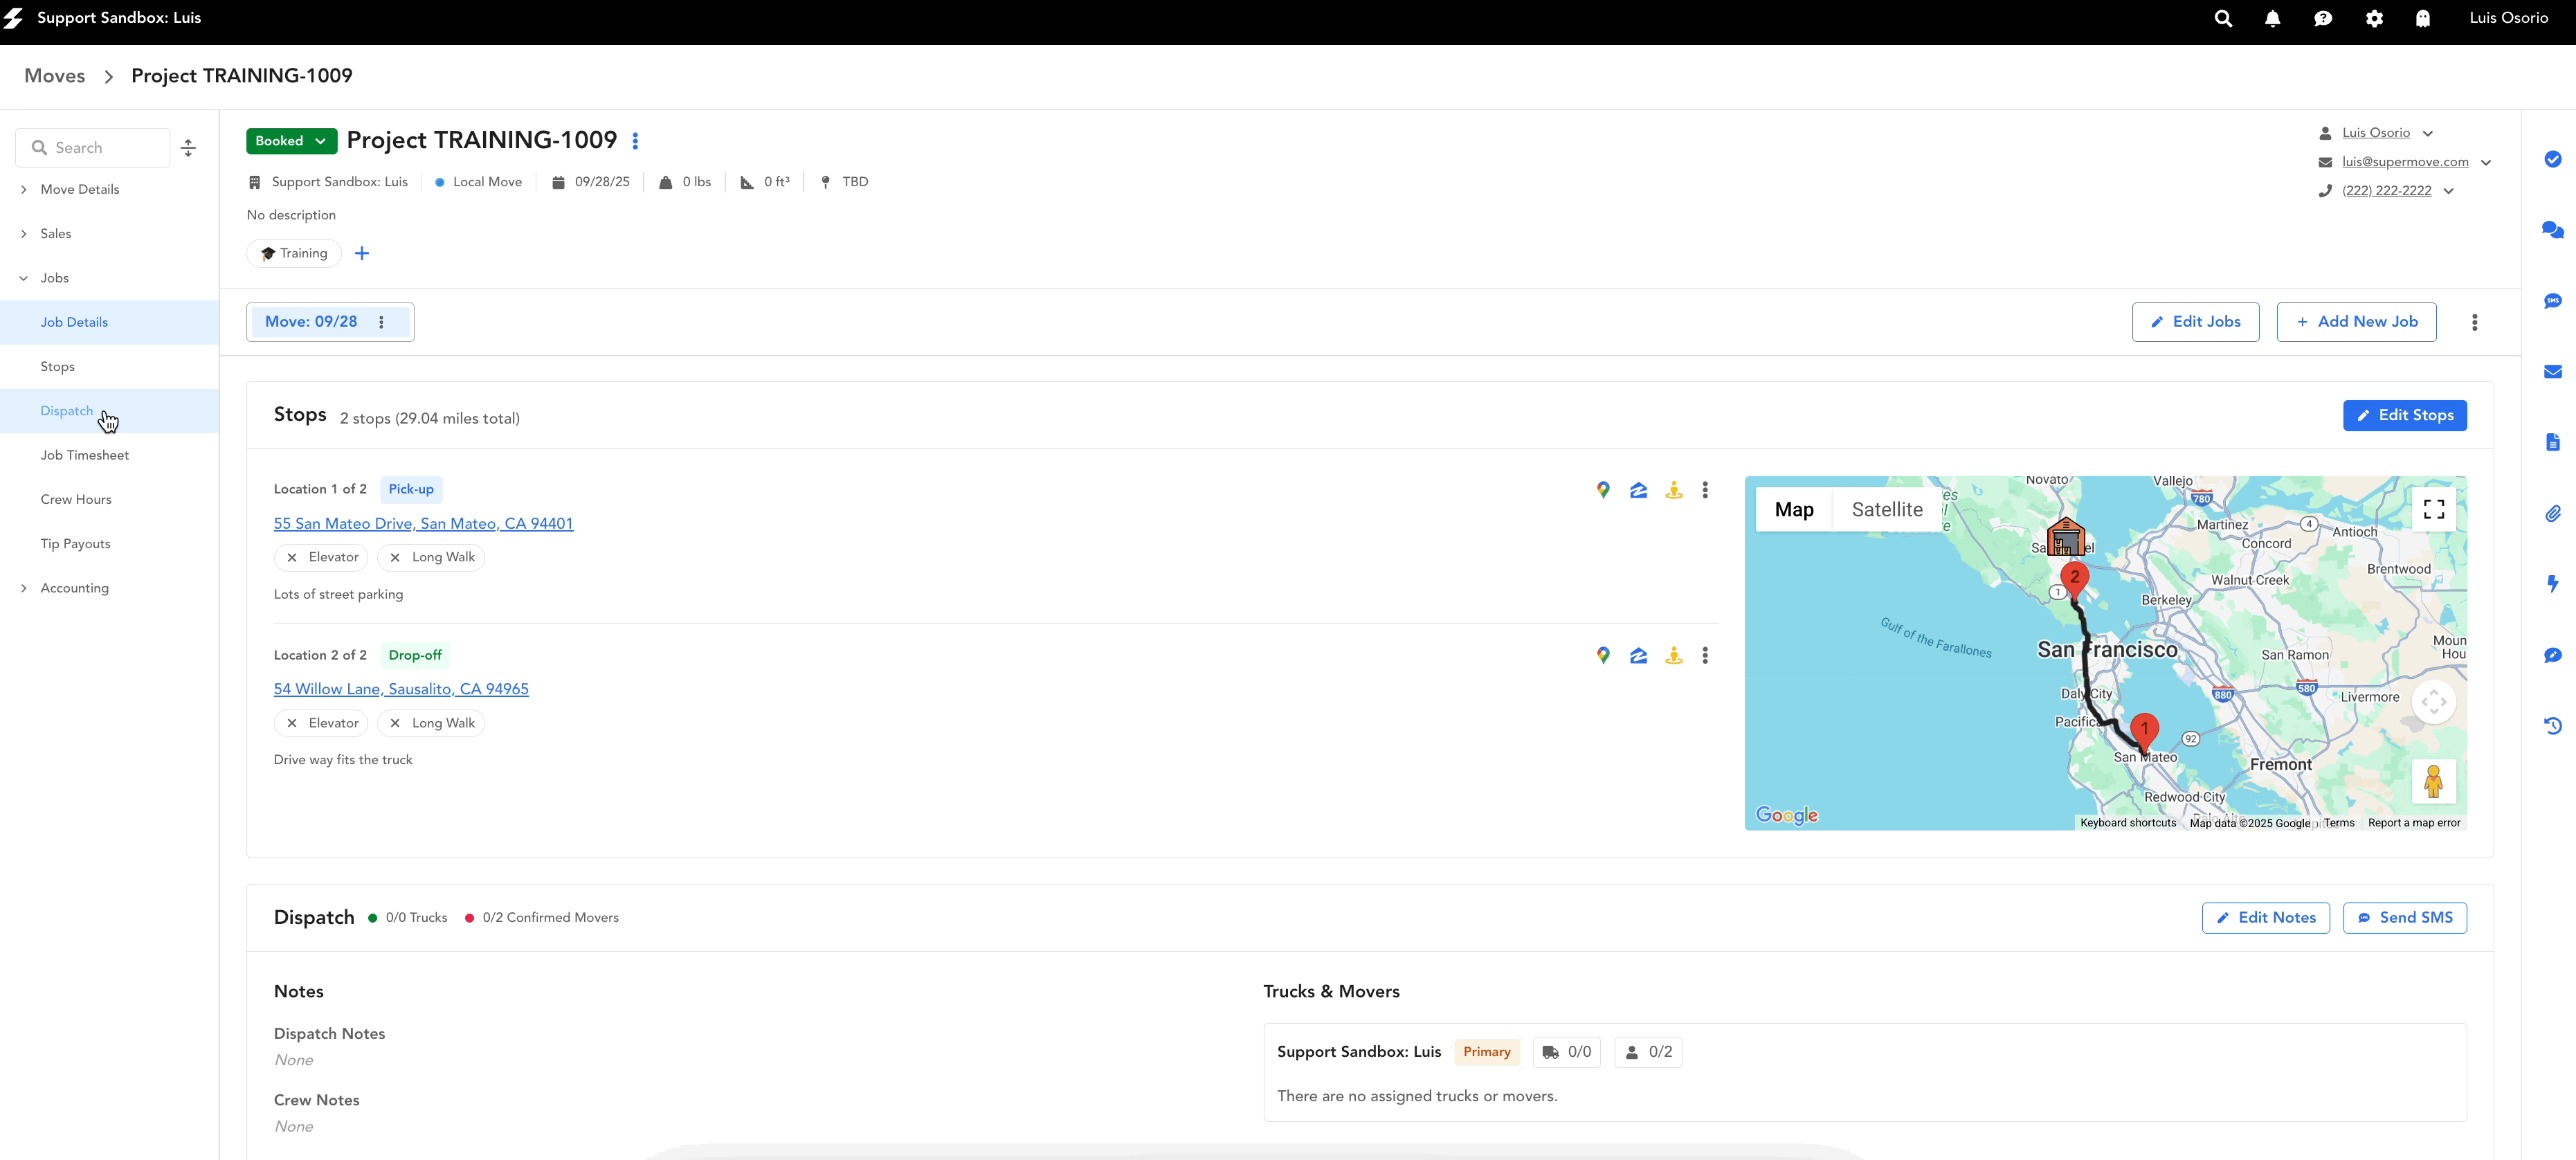Open Google Maps for the pickup location
Screen dimensions: 2576x1160
point(1603,490)
